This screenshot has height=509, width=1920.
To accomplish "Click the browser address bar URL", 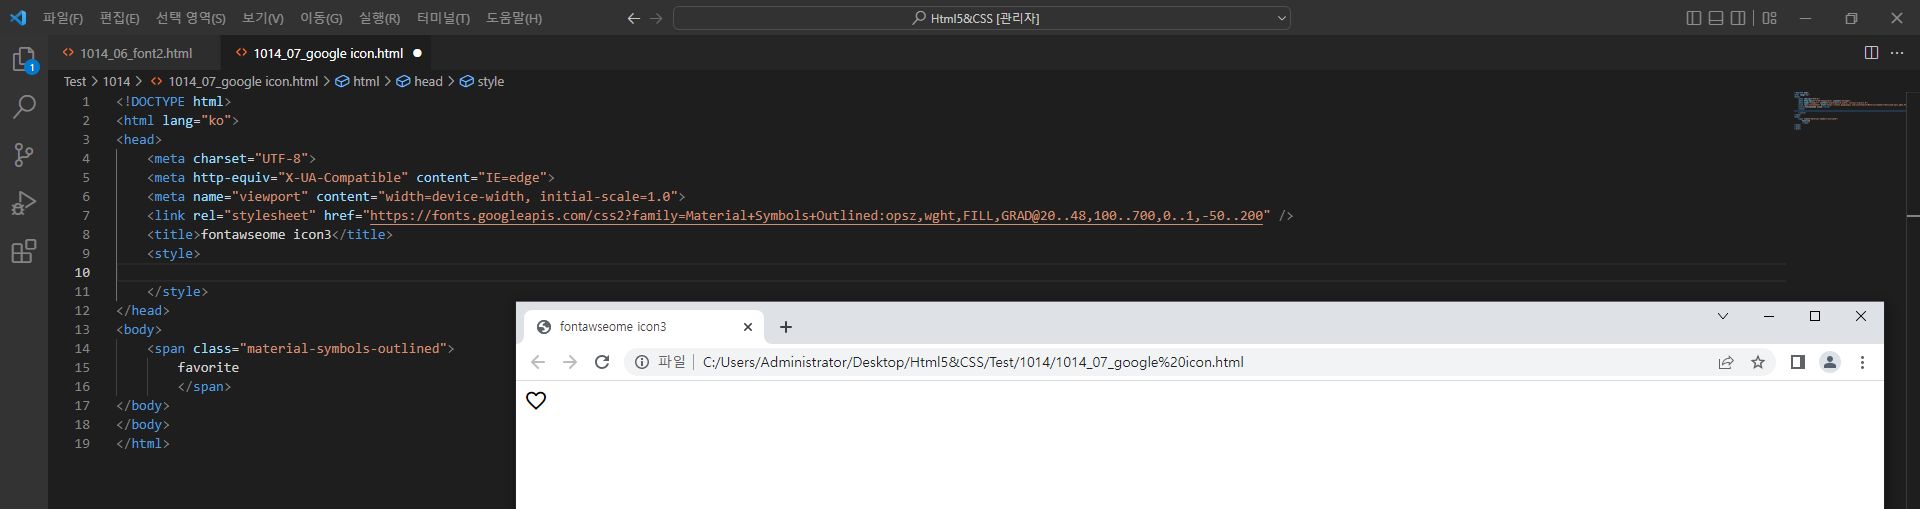I will 973,362.
